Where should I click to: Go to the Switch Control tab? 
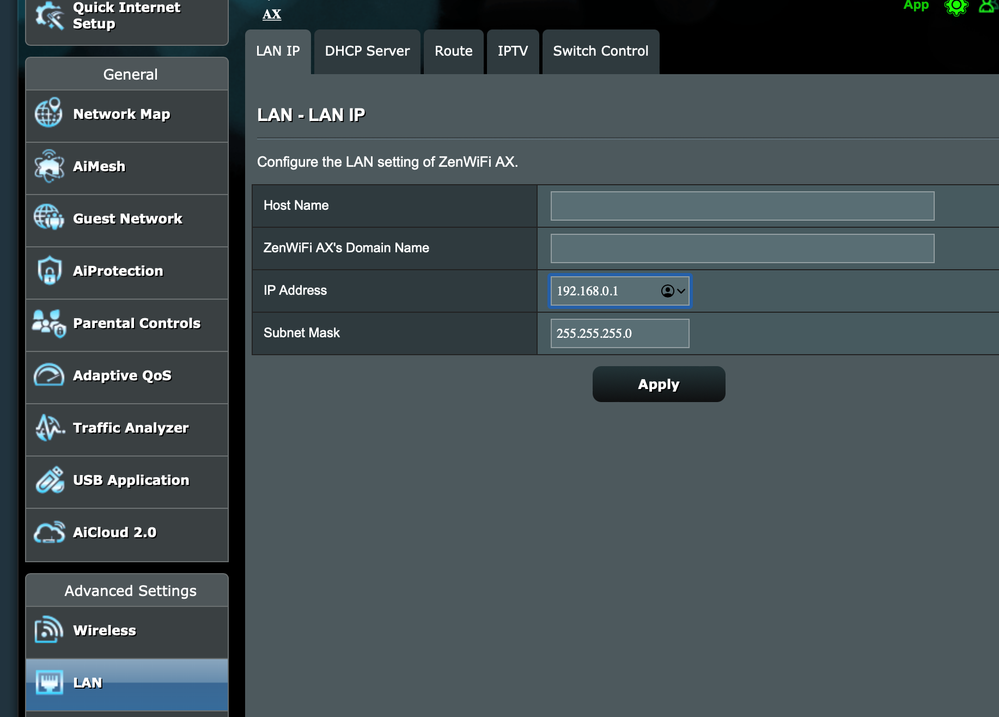600,51
